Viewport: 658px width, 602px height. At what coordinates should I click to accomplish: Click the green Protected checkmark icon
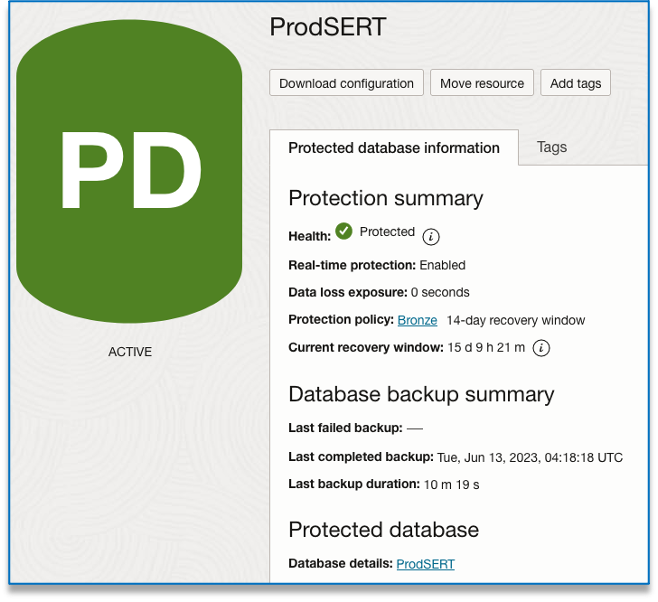tap(344, 231)
